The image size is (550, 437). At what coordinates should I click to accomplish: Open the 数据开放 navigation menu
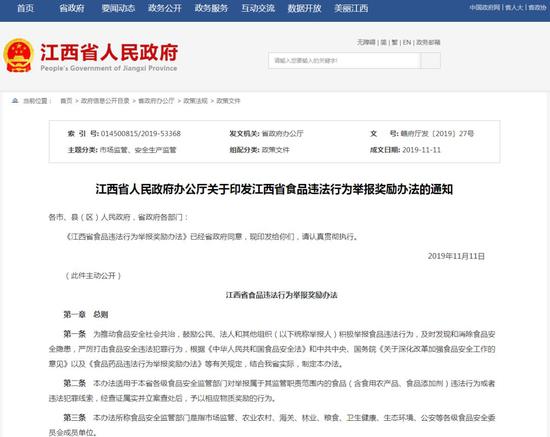[x=304, y=8]
